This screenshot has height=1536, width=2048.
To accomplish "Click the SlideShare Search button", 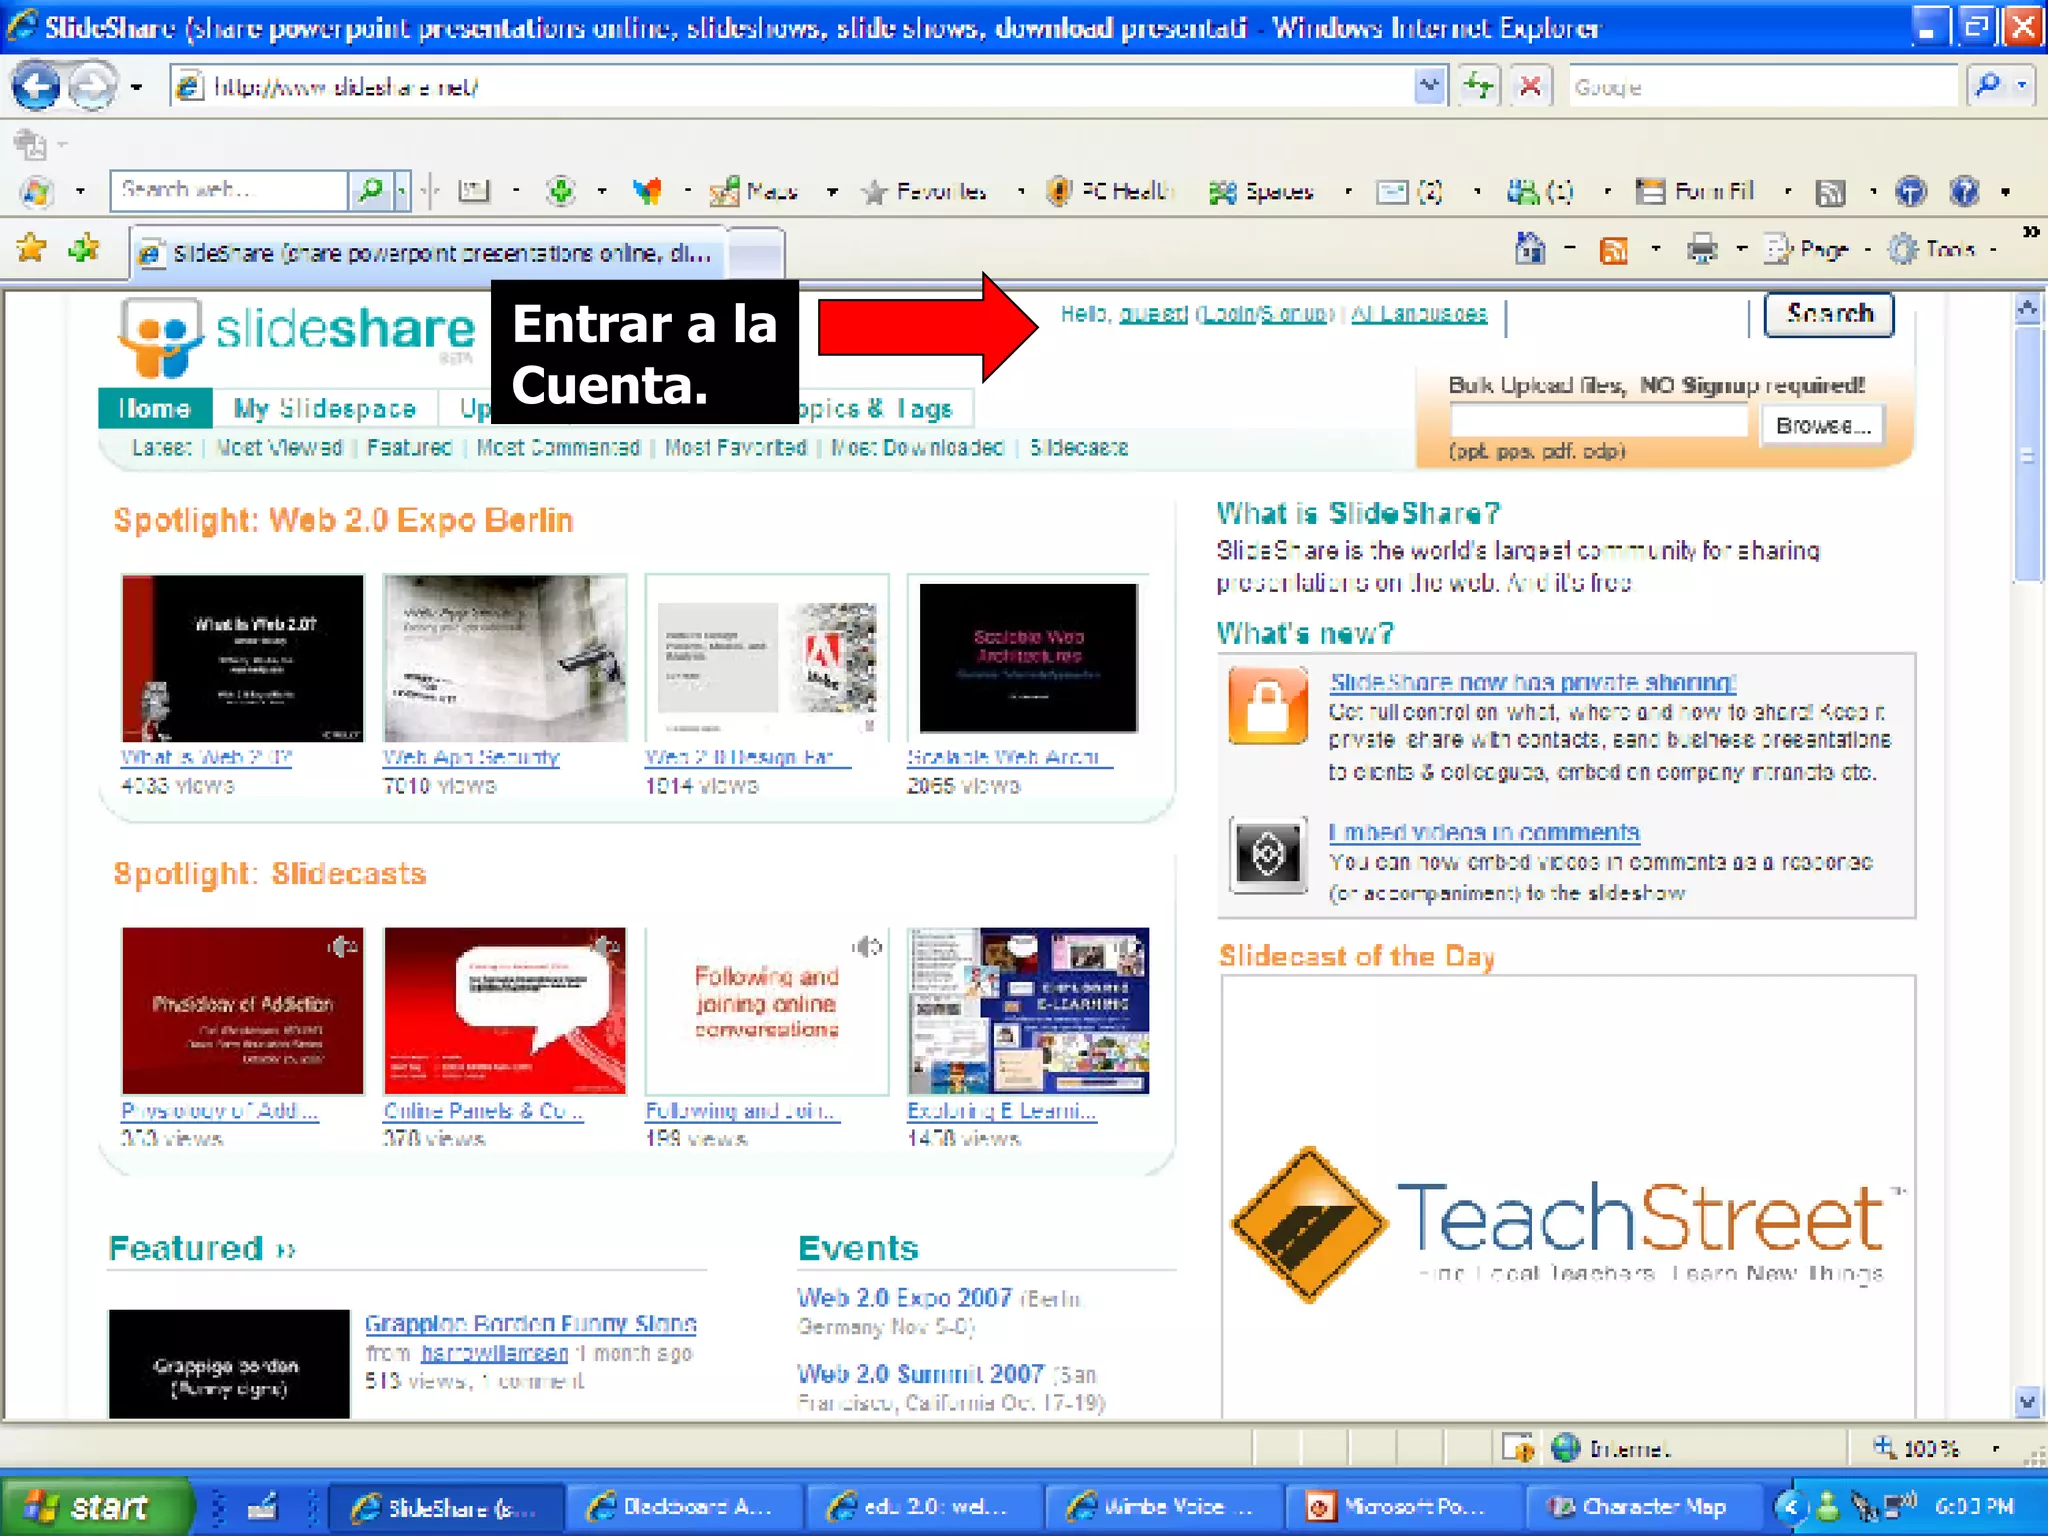I will click(1828, 314).
